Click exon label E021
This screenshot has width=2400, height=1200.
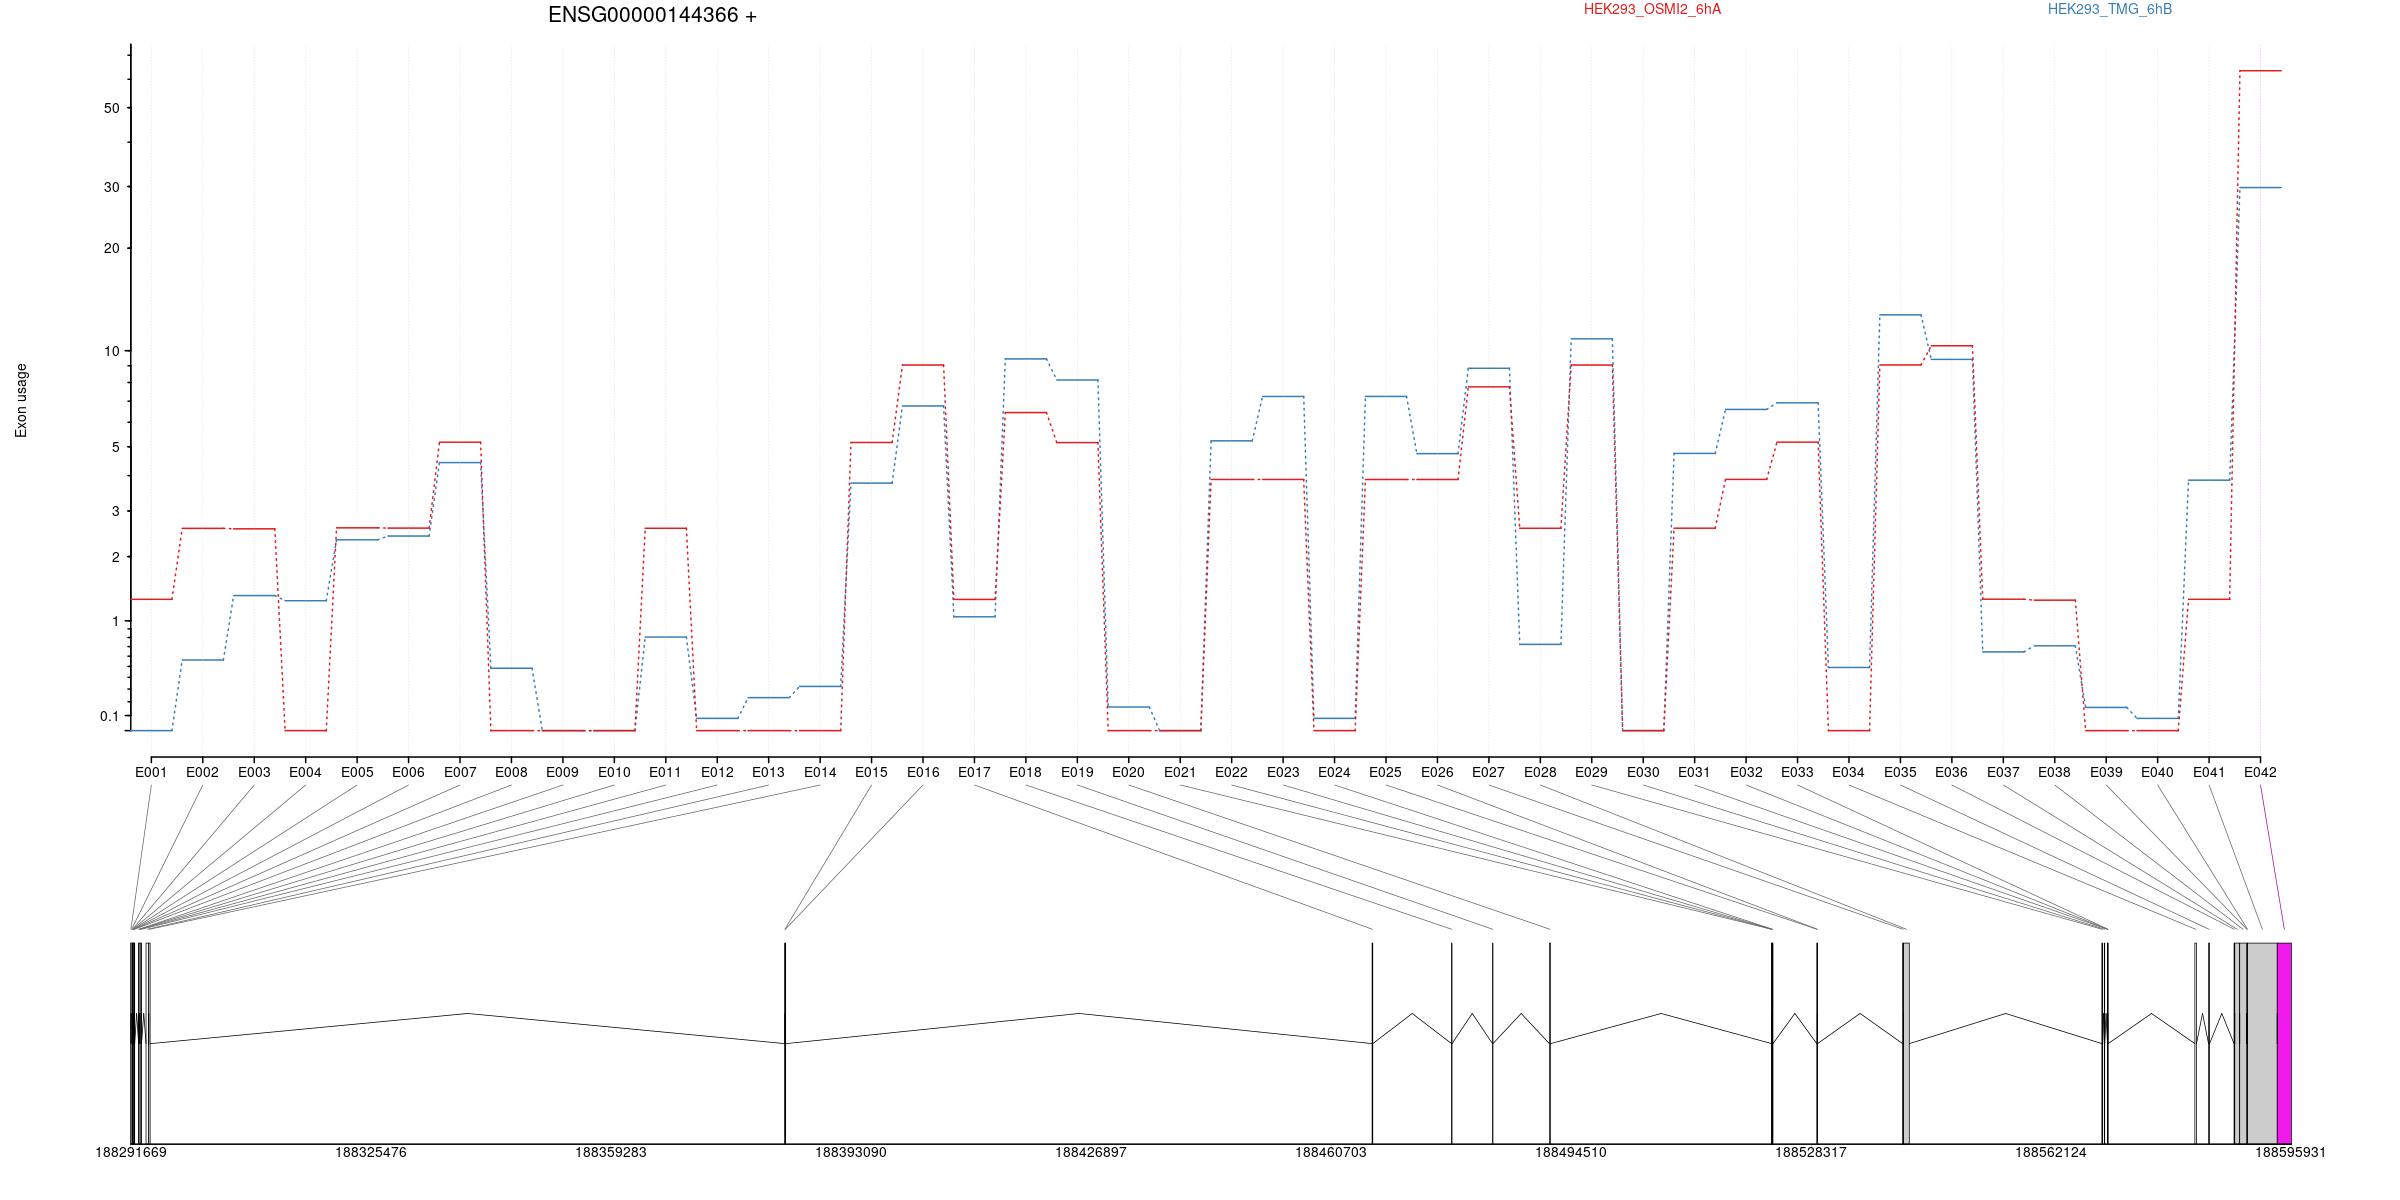click(x=1180, y=772)
